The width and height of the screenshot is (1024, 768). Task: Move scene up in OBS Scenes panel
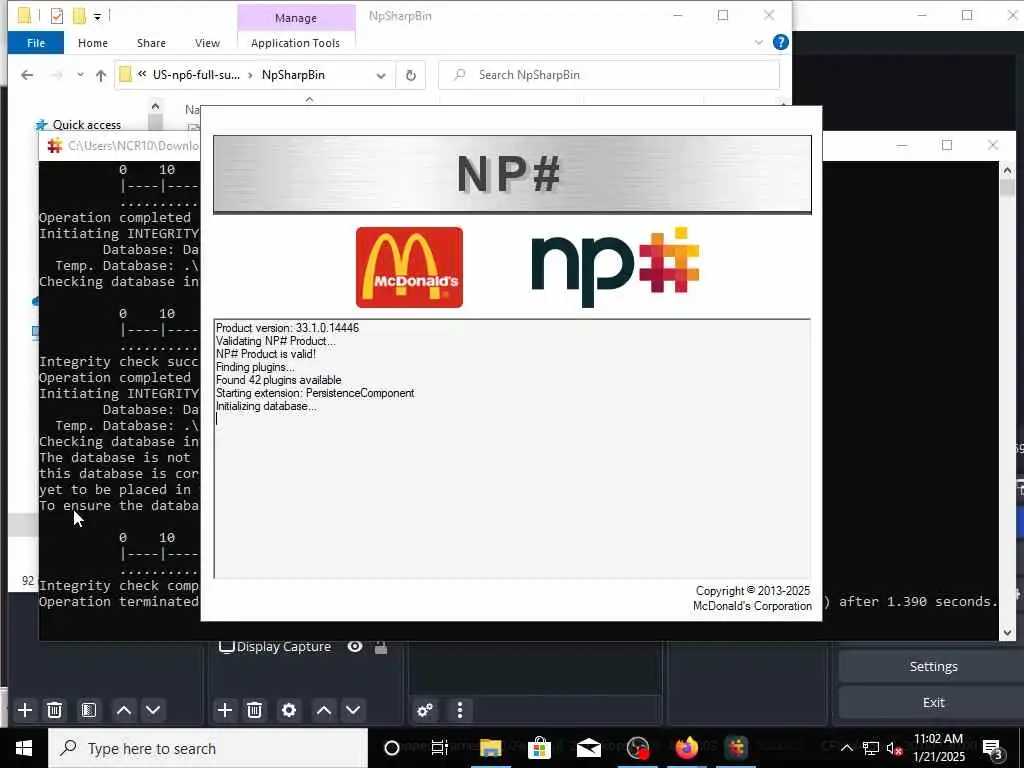[x=123, y=710]
